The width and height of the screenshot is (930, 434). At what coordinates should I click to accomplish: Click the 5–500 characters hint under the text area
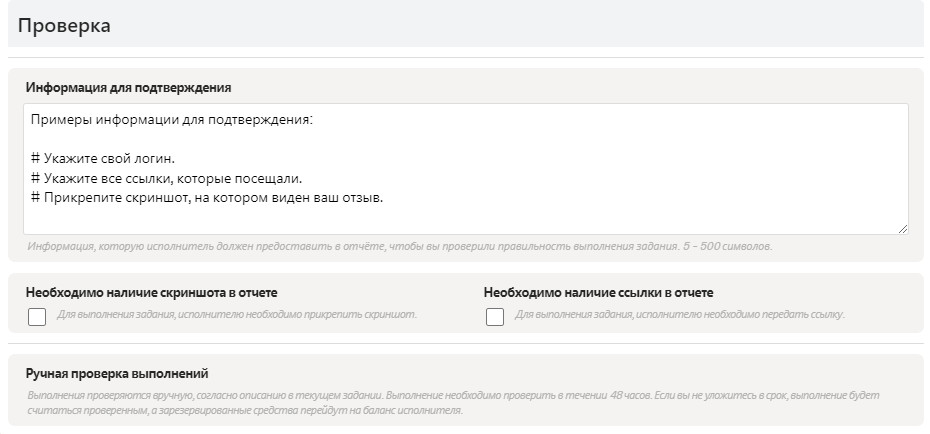point(400,246)
